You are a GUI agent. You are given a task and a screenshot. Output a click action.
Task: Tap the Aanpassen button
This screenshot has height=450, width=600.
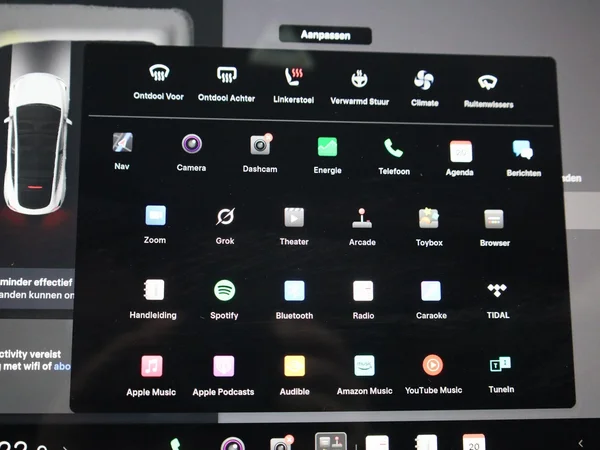[325, 35]
